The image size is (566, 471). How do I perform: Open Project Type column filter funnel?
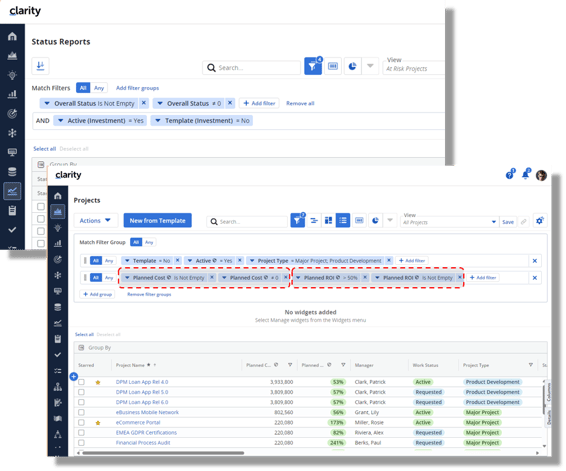point(531,365)
